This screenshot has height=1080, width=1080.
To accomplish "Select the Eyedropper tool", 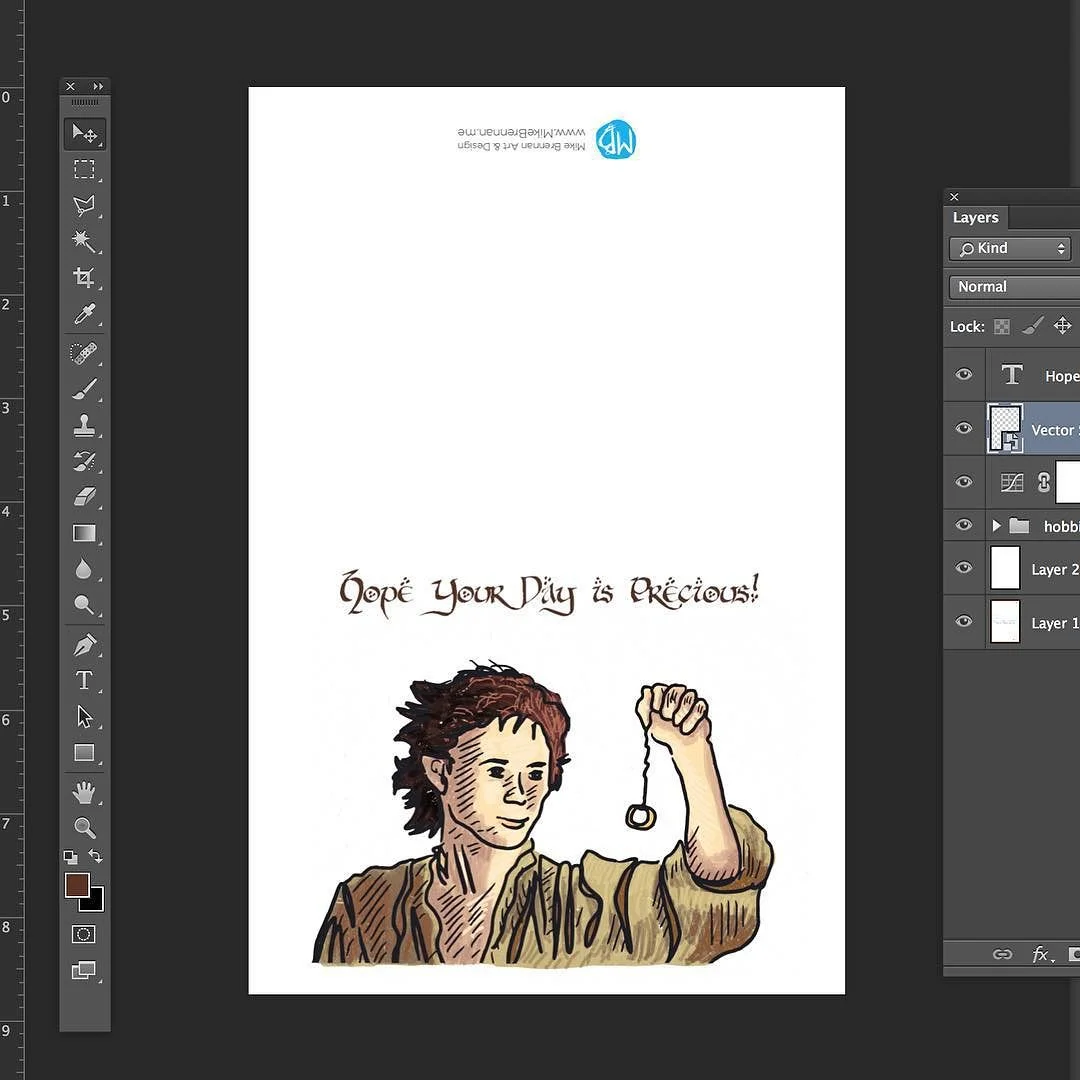I will 85,314.
